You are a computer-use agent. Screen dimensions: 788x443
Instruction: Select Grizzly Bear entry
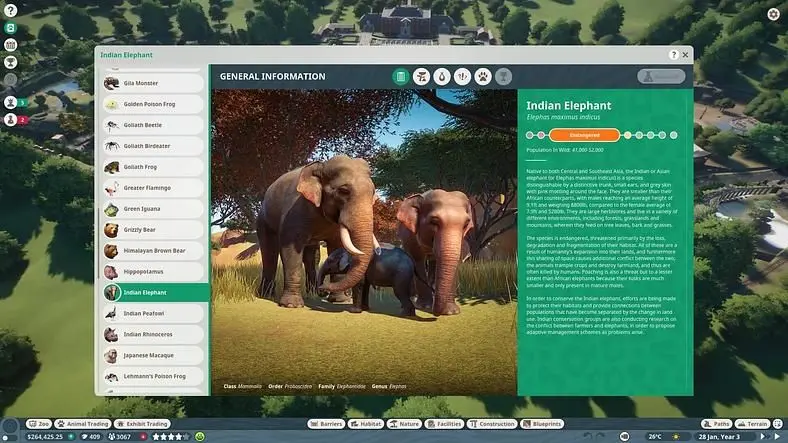(153, 230)
